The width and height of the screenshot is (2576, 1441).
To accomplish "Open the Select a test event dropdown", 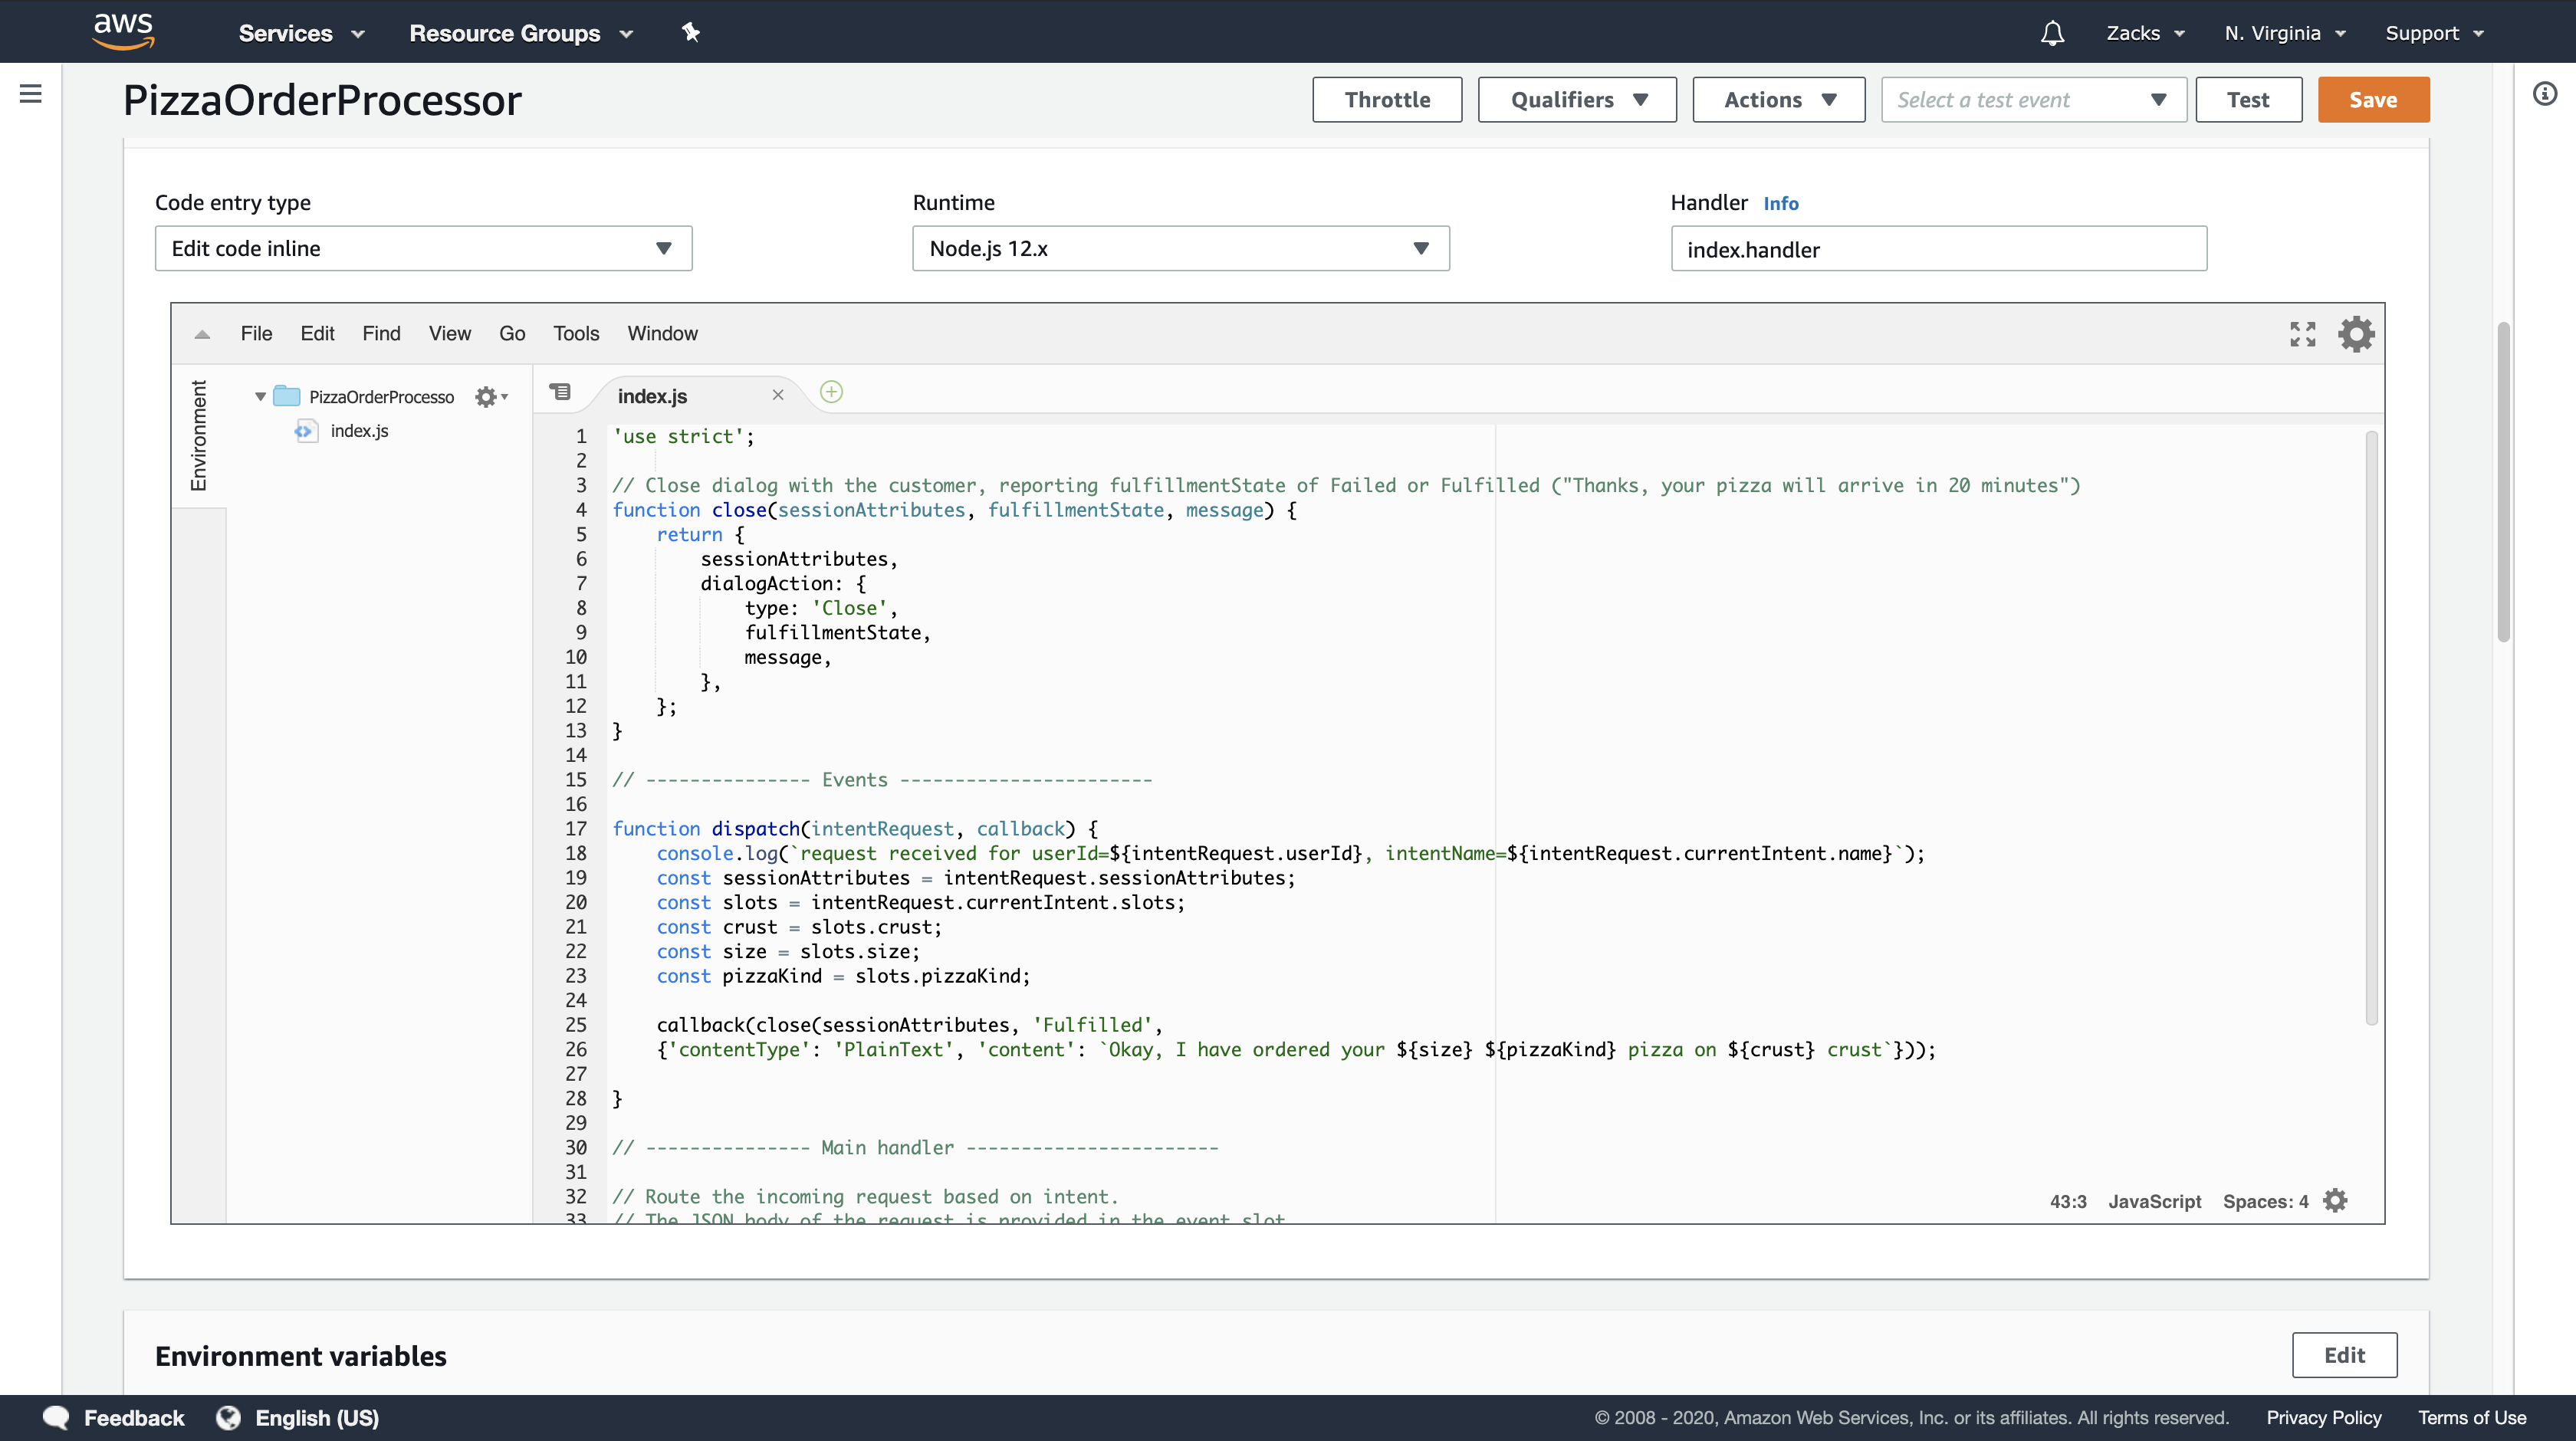I will (x=2032, y=100).
